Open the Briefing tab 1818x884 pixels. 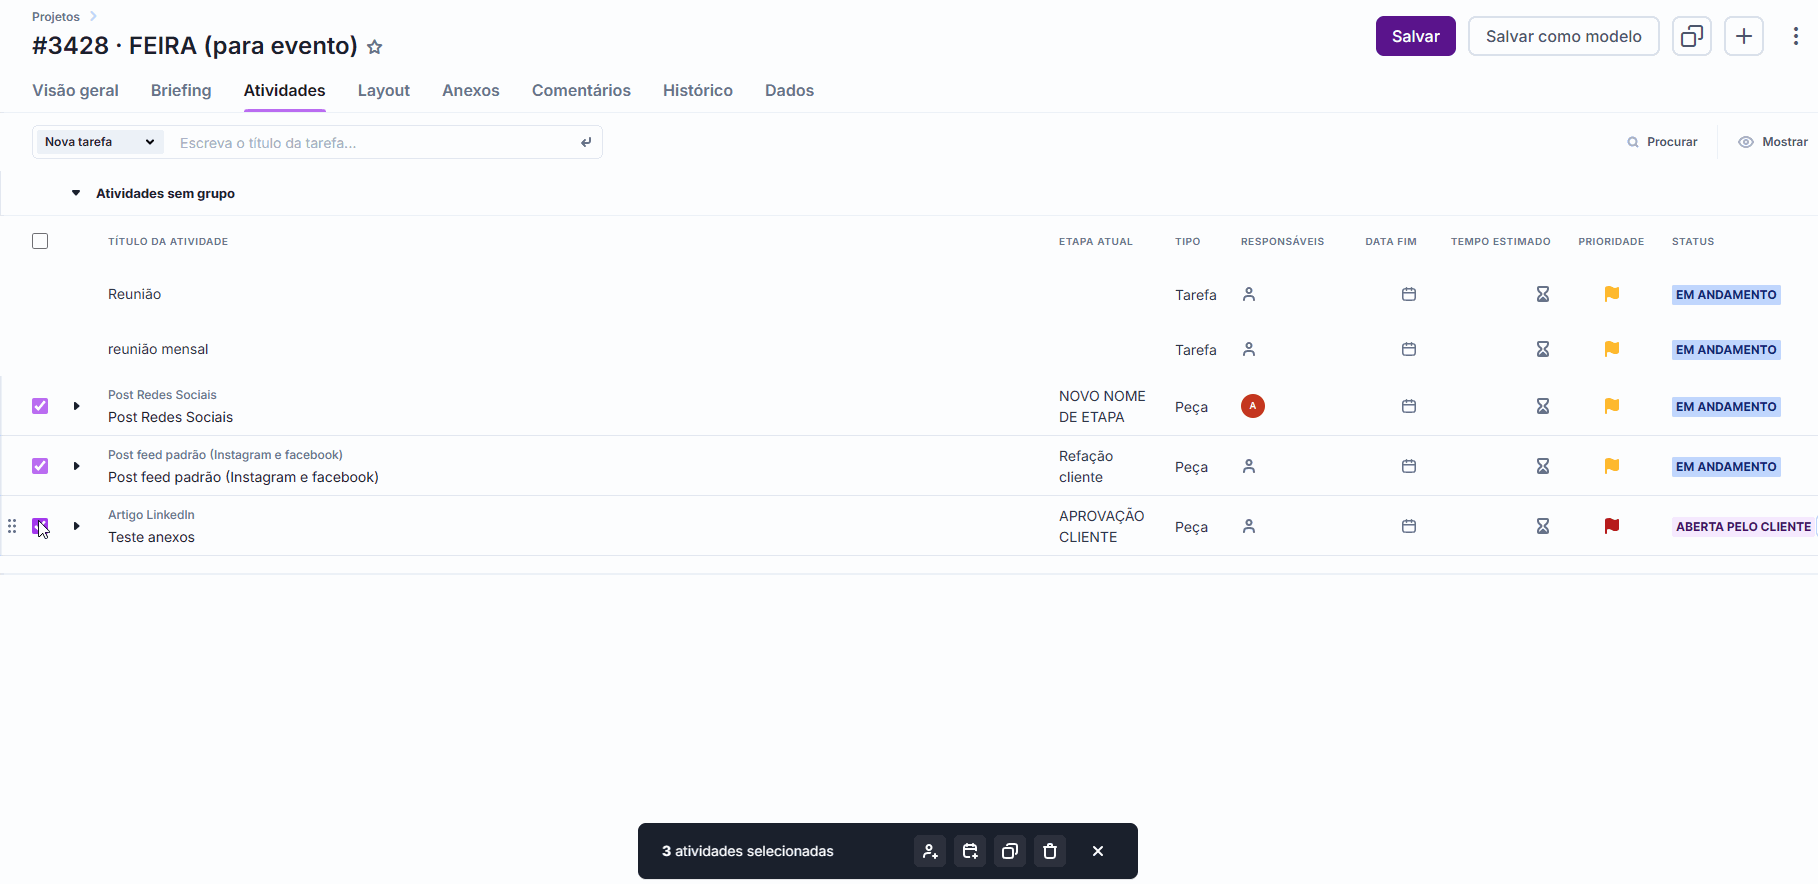coord(181,90)
